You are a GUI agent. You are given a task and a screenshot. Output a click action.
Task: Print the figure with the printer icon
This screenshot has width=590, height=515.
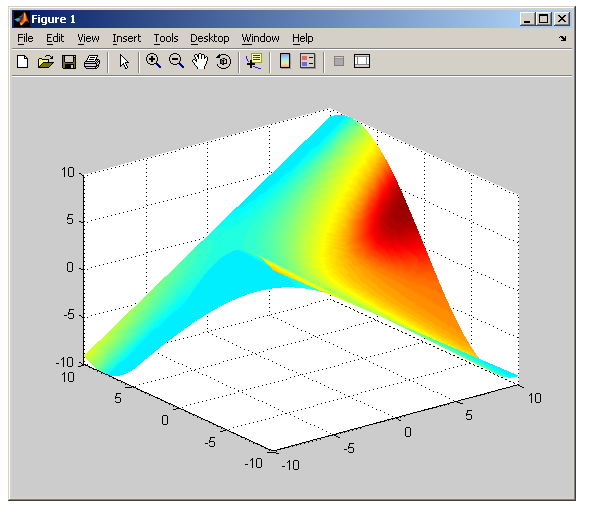92,62
